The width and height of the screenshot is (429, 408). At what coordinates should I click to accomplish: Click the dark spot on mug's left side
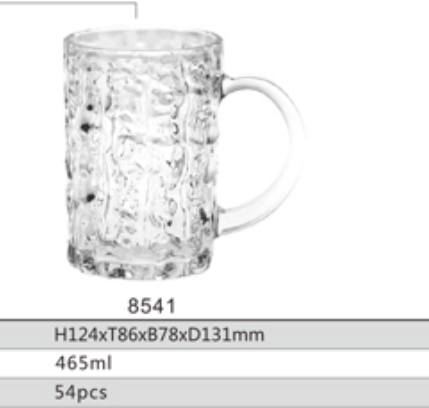(86, 127)
